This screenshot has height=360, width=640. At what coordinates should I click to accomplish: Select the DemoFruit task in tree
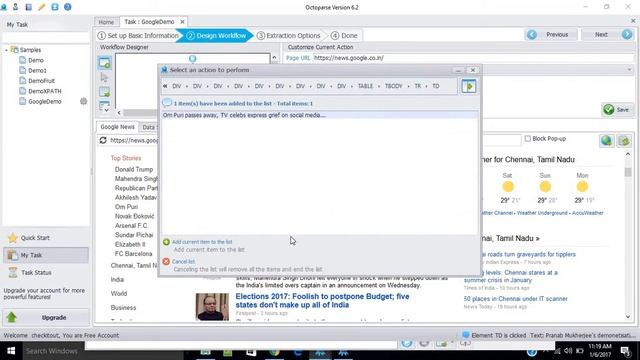(x=41, y=81)
